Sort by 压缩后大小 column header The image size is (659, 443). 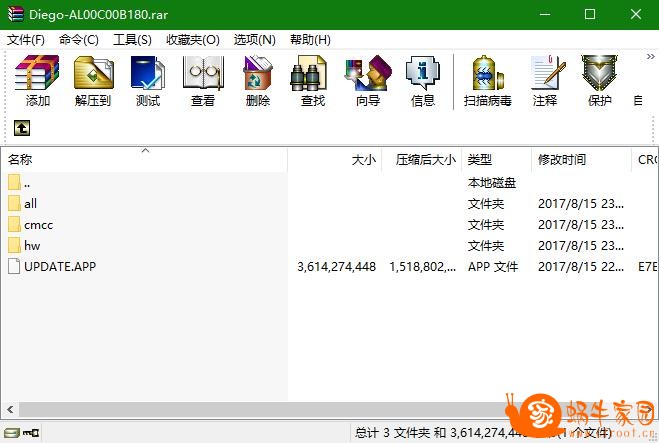point(422,160)
